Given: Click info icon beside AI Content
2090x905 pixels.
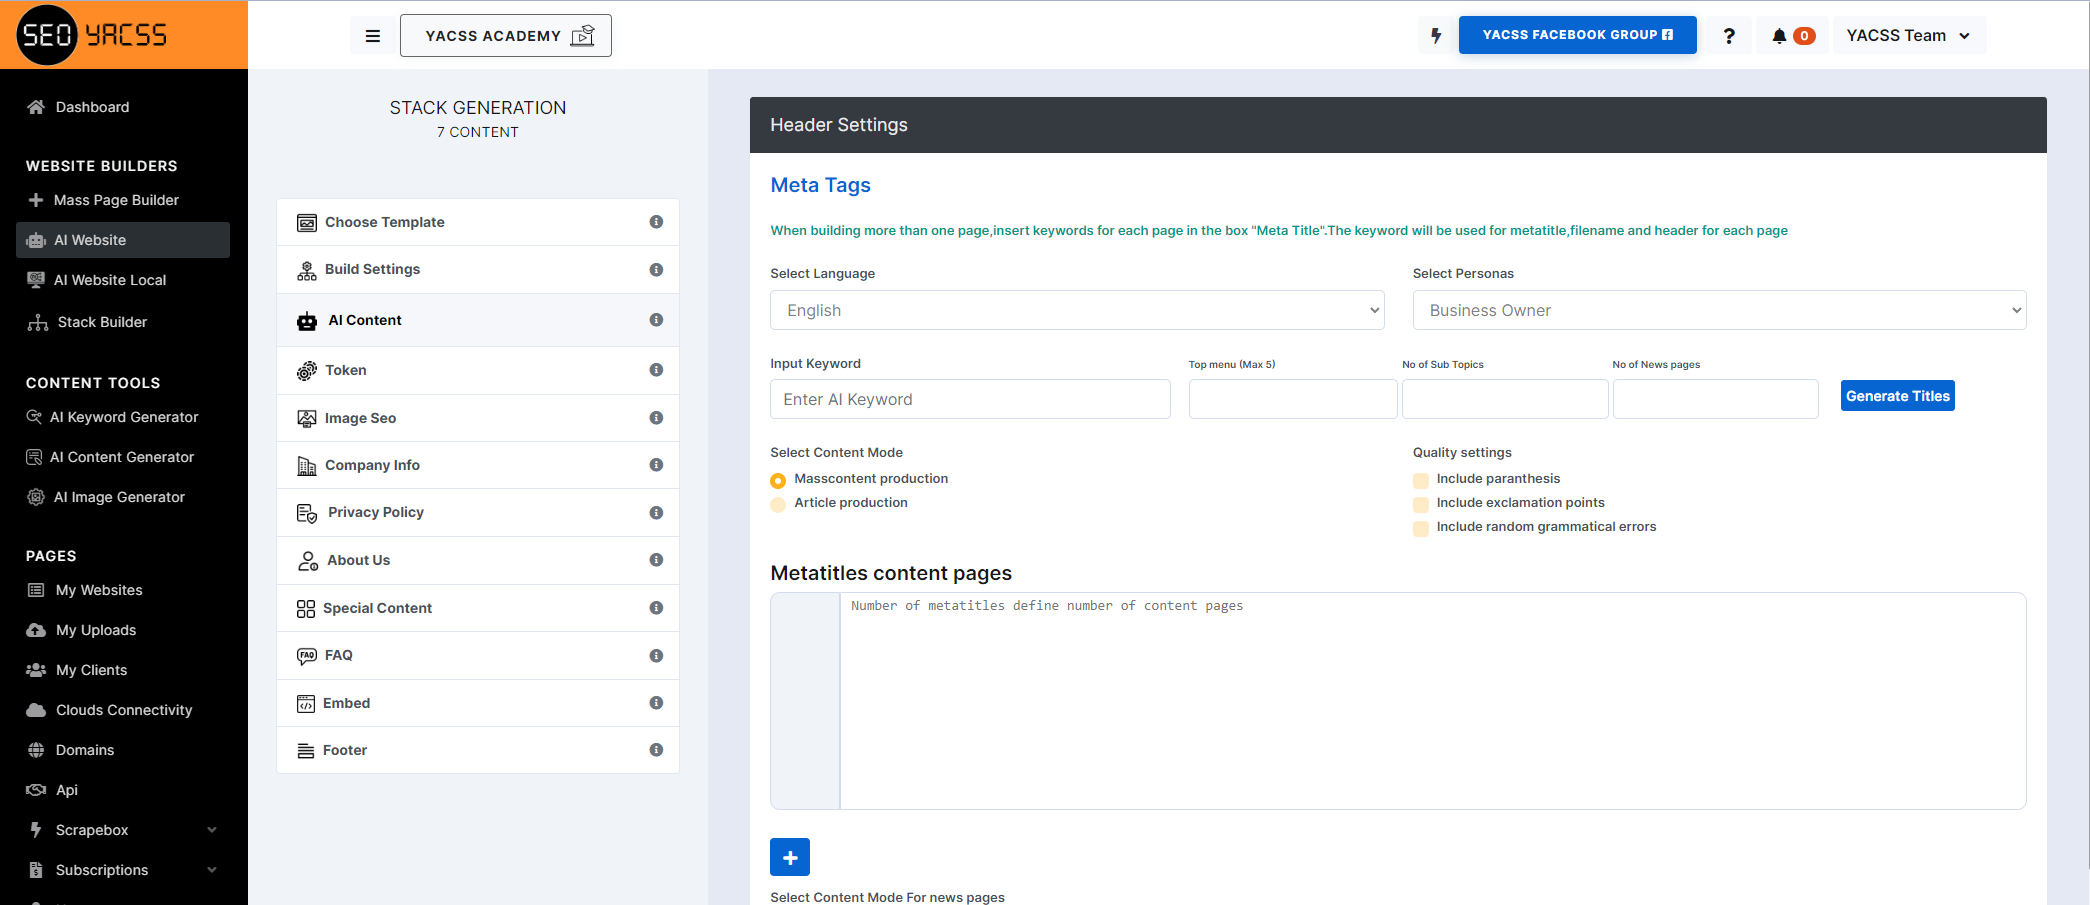Looking at the screenshot, I should (x=656, y=320).
